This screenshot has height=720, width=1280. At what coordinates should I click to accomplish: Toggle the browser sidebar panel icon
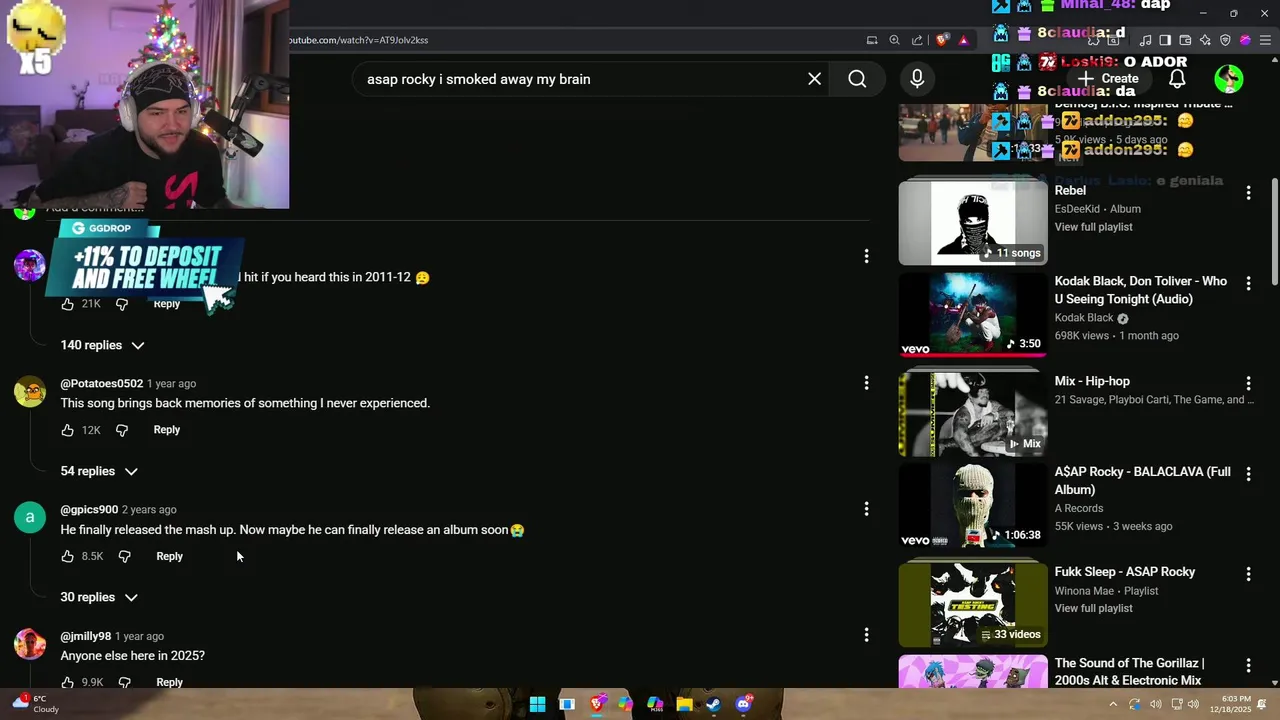1165,40
